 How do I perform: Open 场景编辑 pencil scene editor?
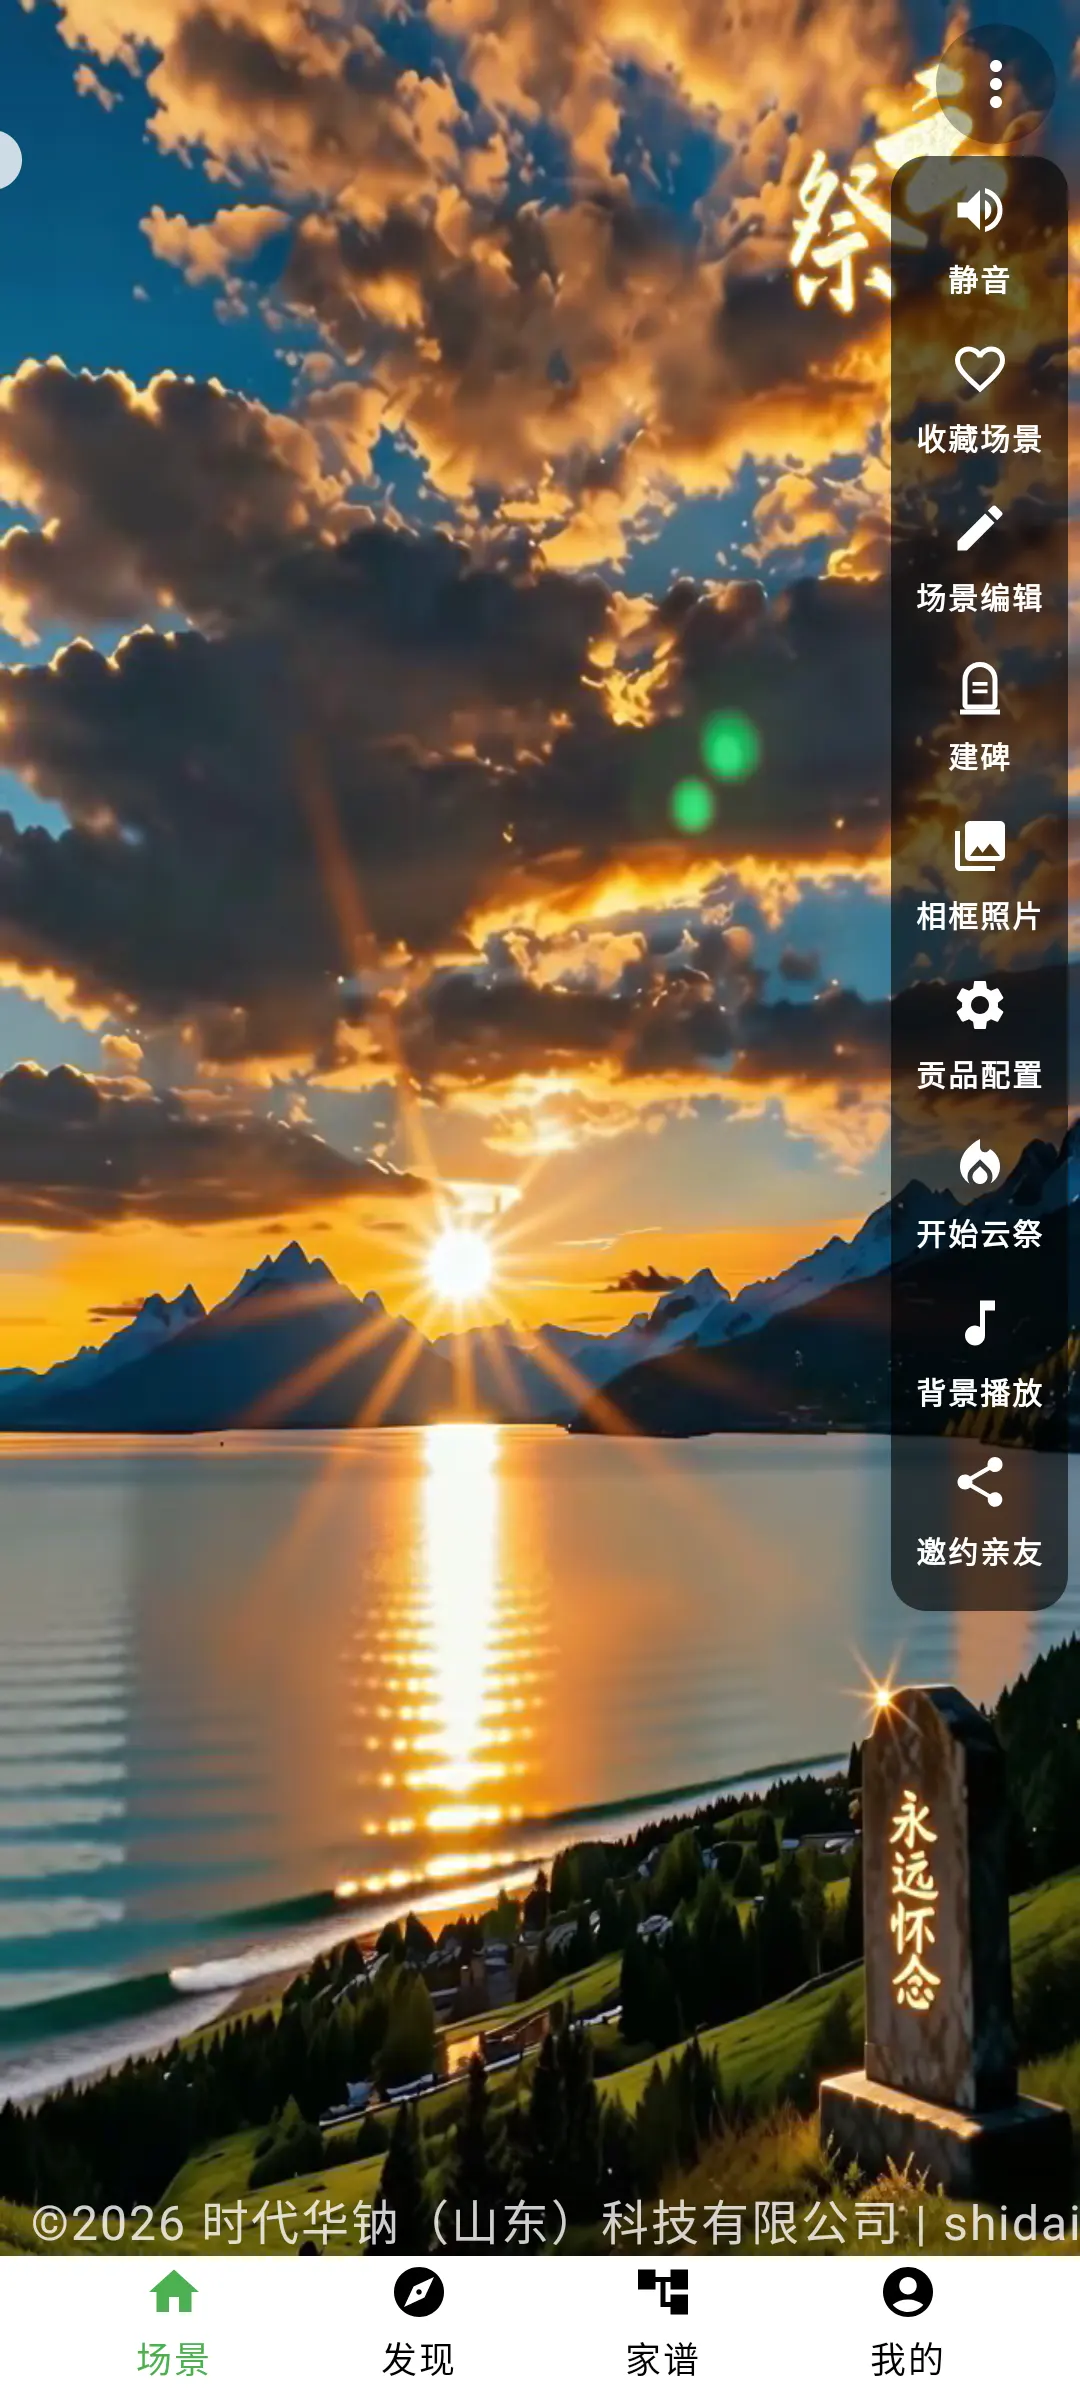(x=979, y=559)
